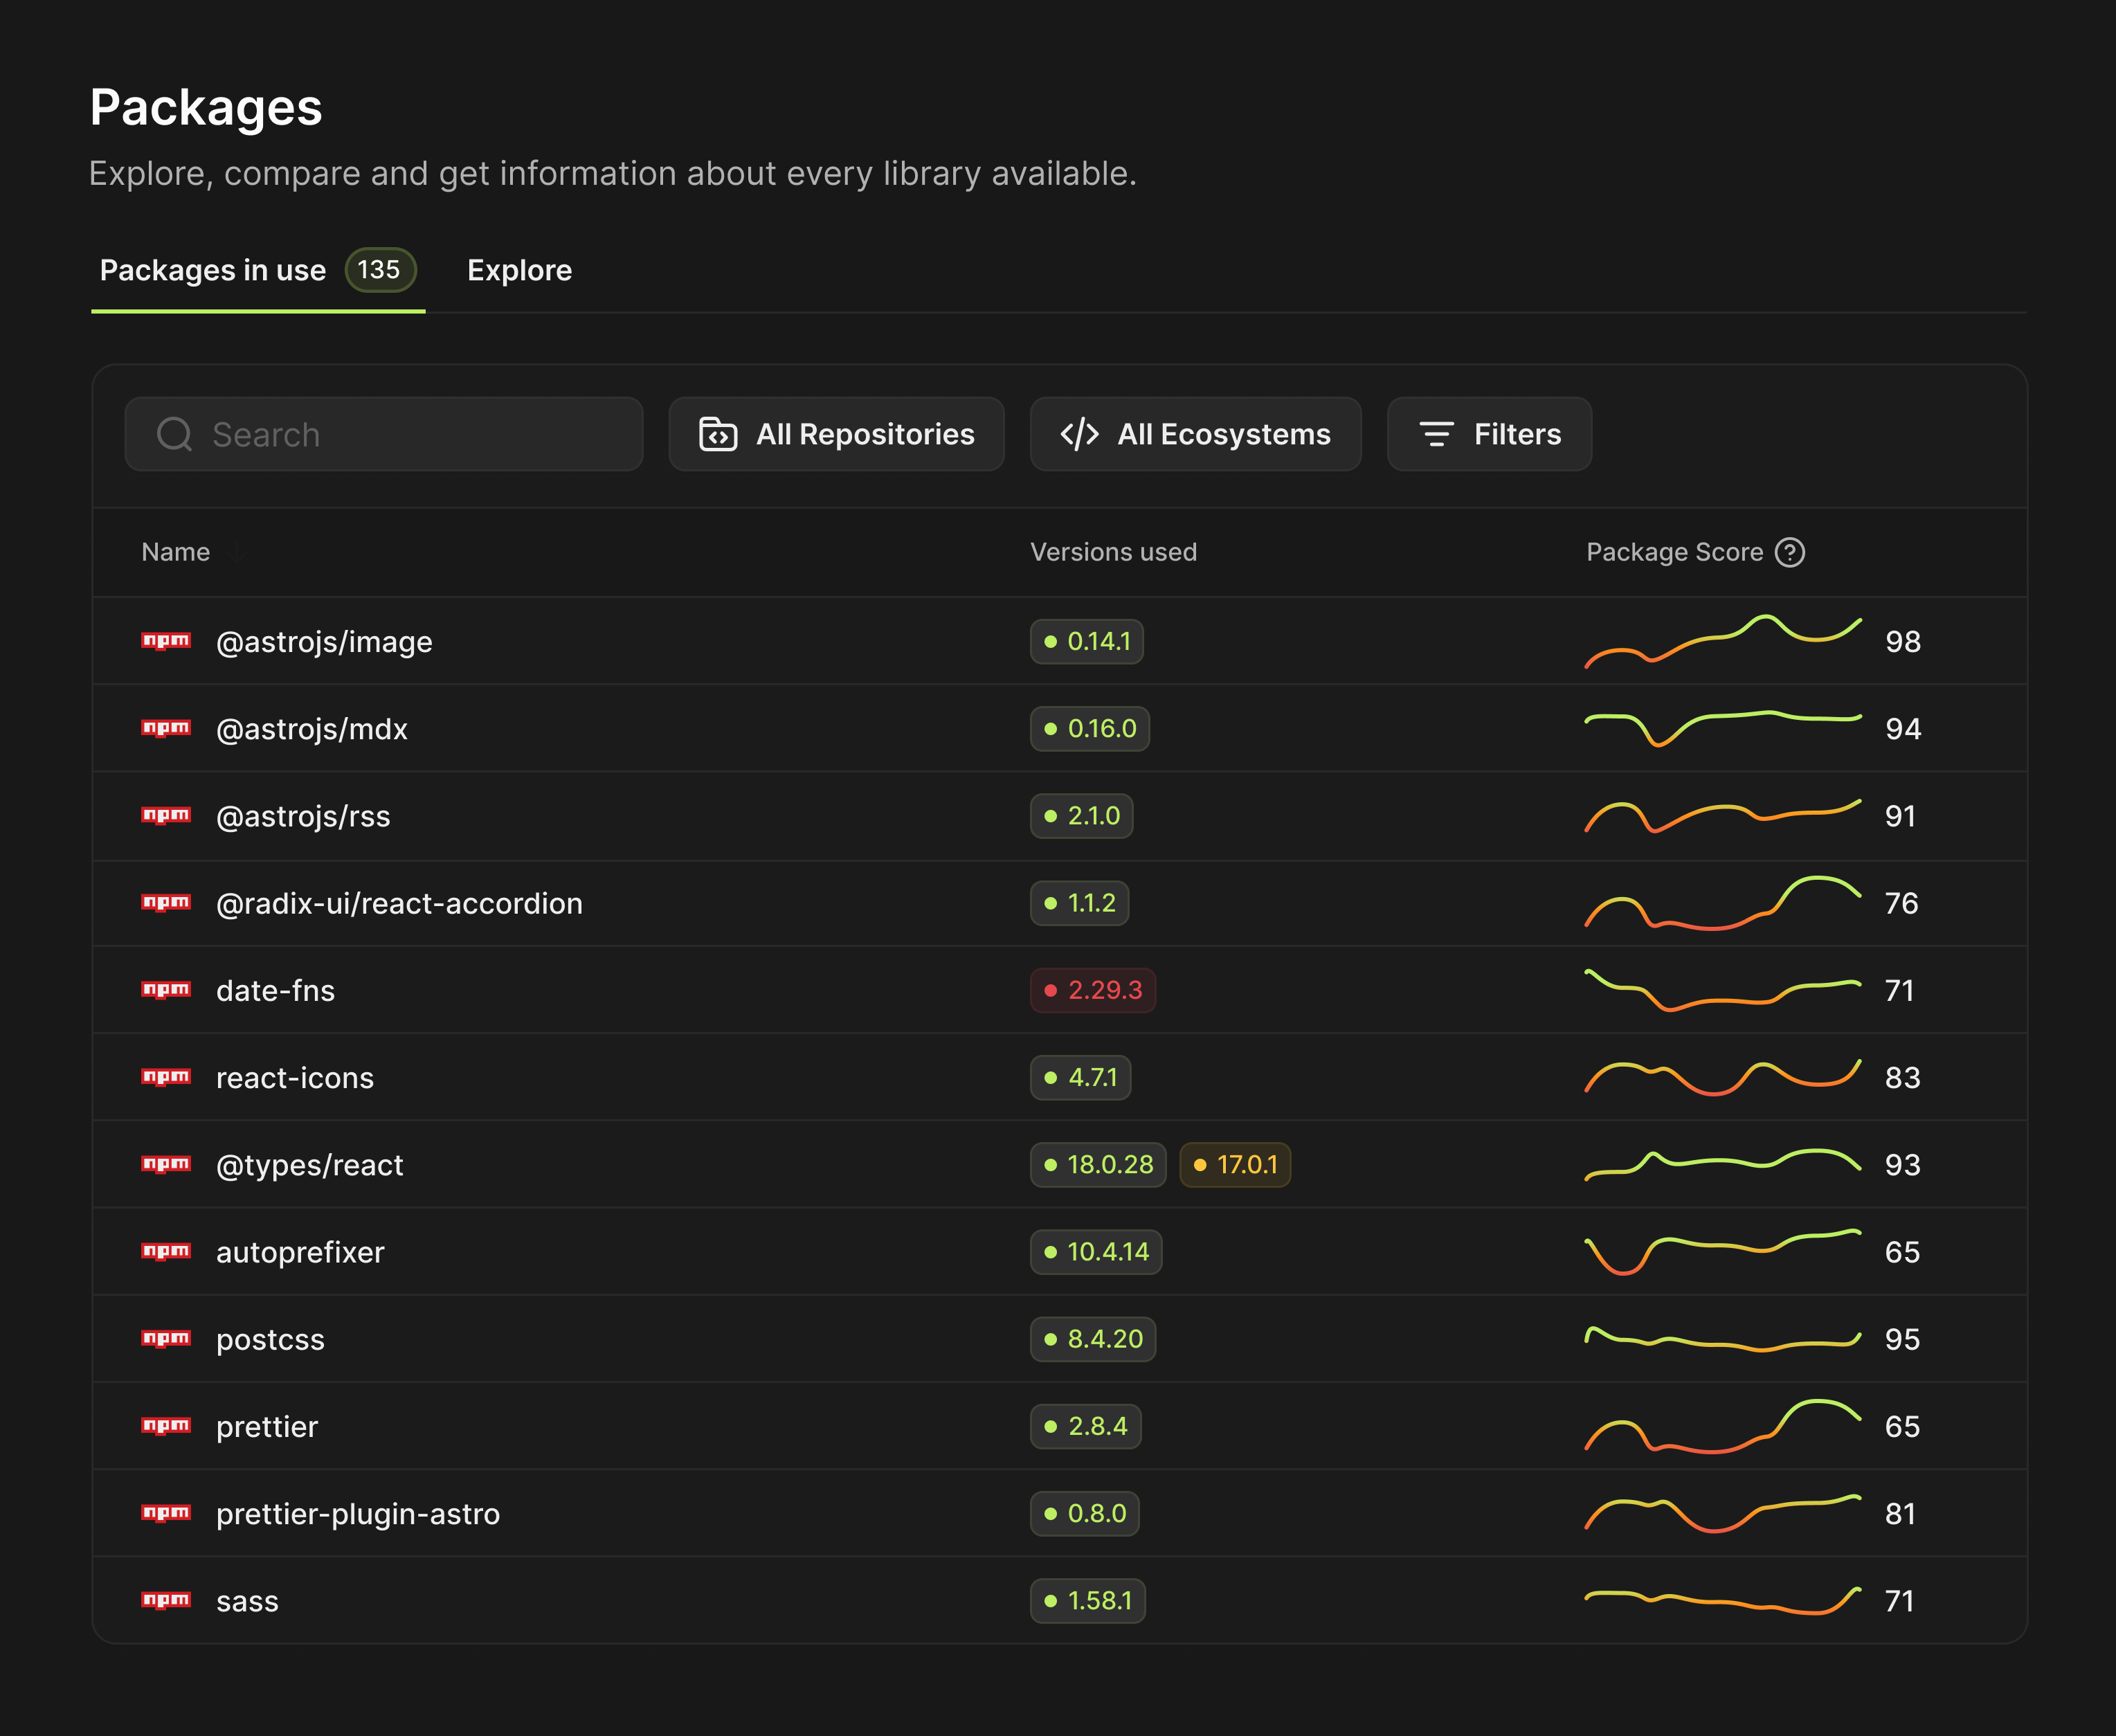
Task: Click the score value 94
Action: pos(1903,728)
